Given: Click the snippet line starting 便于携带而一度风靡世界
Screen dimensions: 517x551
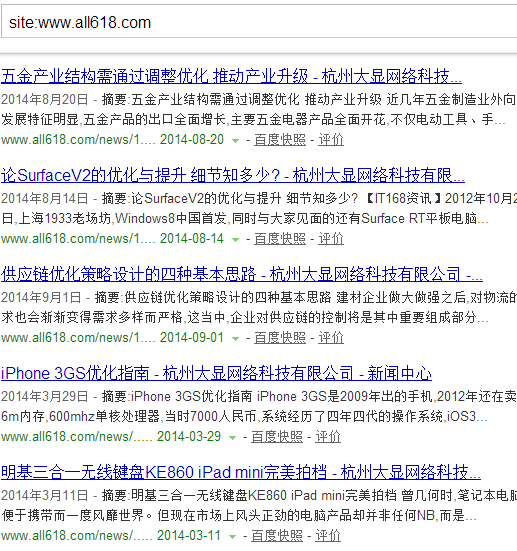Looking at the screenshot, I should pyautogui.click(x=239, y=516).
